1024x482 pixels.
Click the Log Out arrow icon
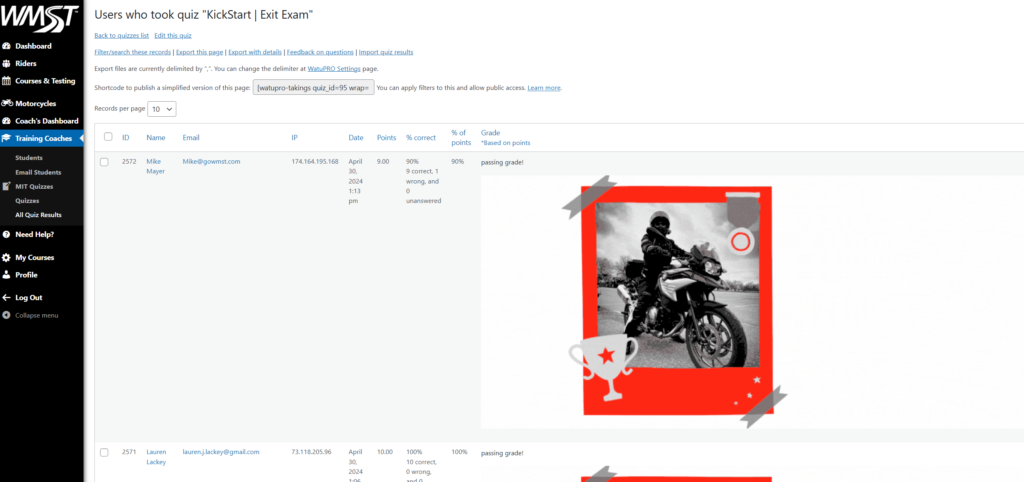click(x=7, y=297)
